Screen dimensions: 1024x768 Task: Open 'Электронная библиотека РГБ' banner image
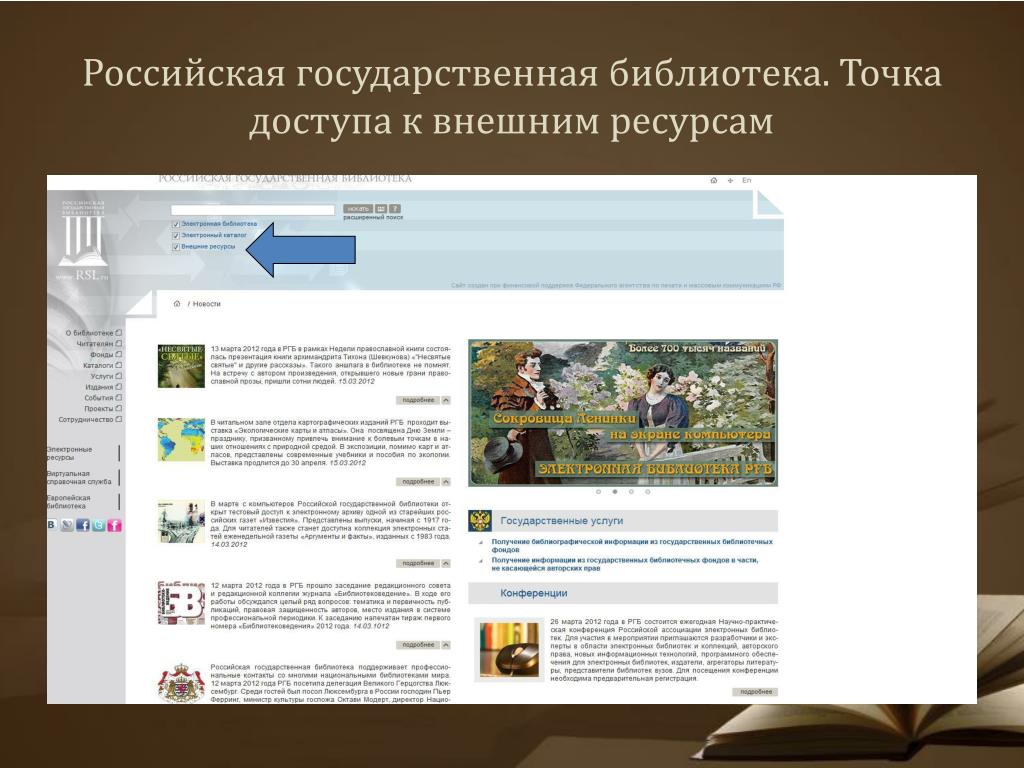pos(623,413)
